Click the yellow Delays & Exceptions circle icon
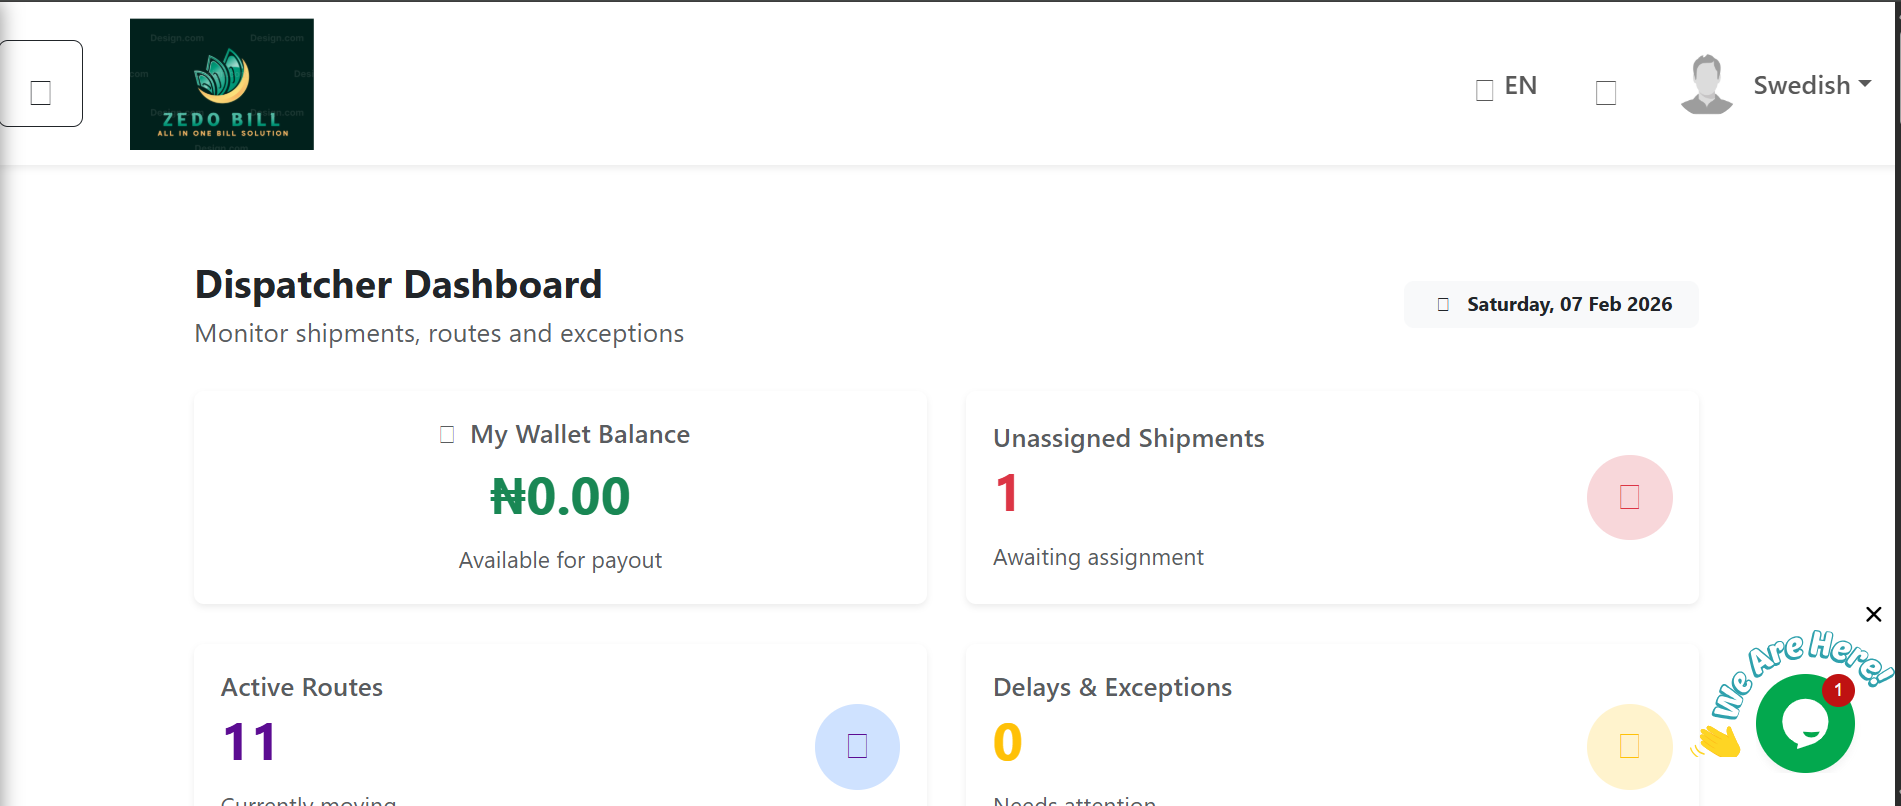 (x=1630, y=746)
